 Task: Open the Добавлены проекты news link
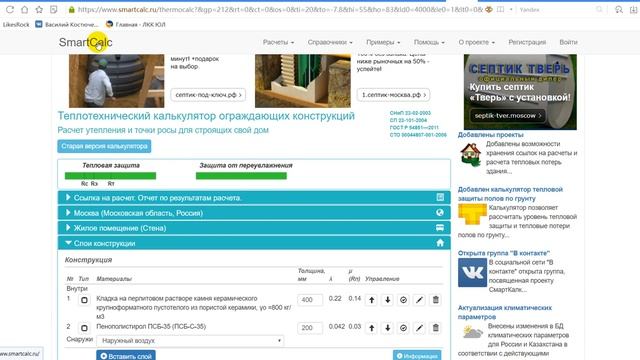[x=490, y=134]
